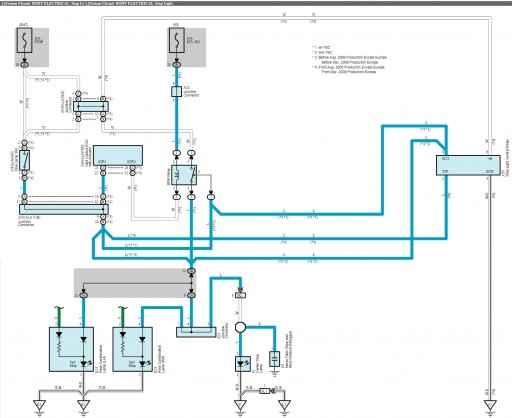Click the Center Stop Lamp LED symbol
This screenshot has width=512, height=418.
[243, 364]
